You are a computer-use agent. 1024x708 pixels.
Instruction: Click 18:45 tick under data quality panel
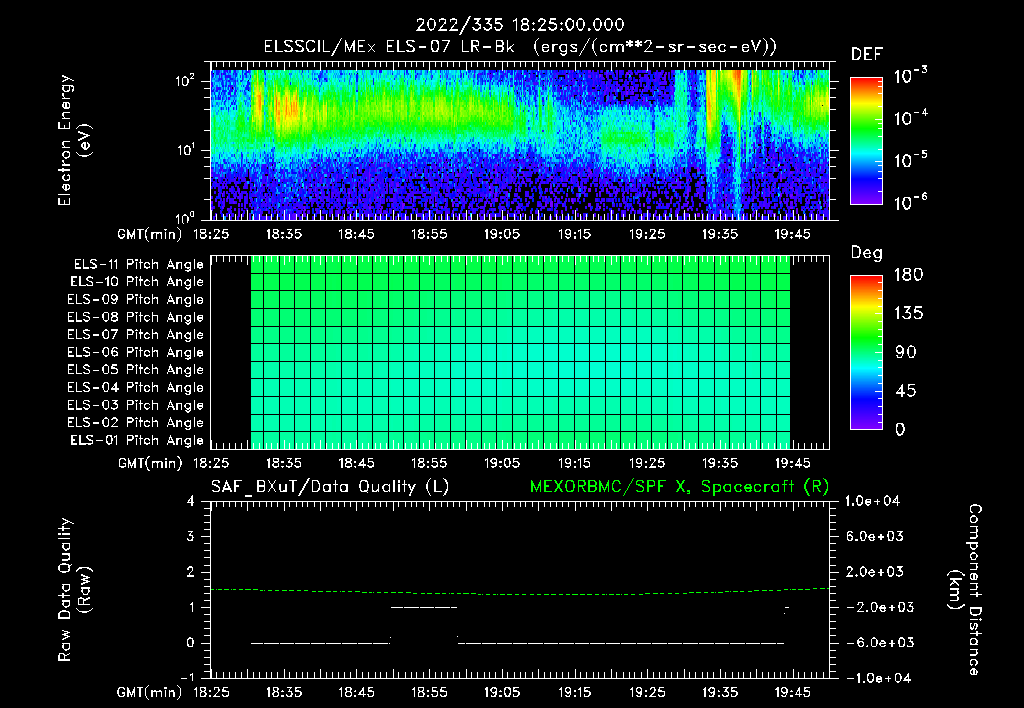pos(357,692)
